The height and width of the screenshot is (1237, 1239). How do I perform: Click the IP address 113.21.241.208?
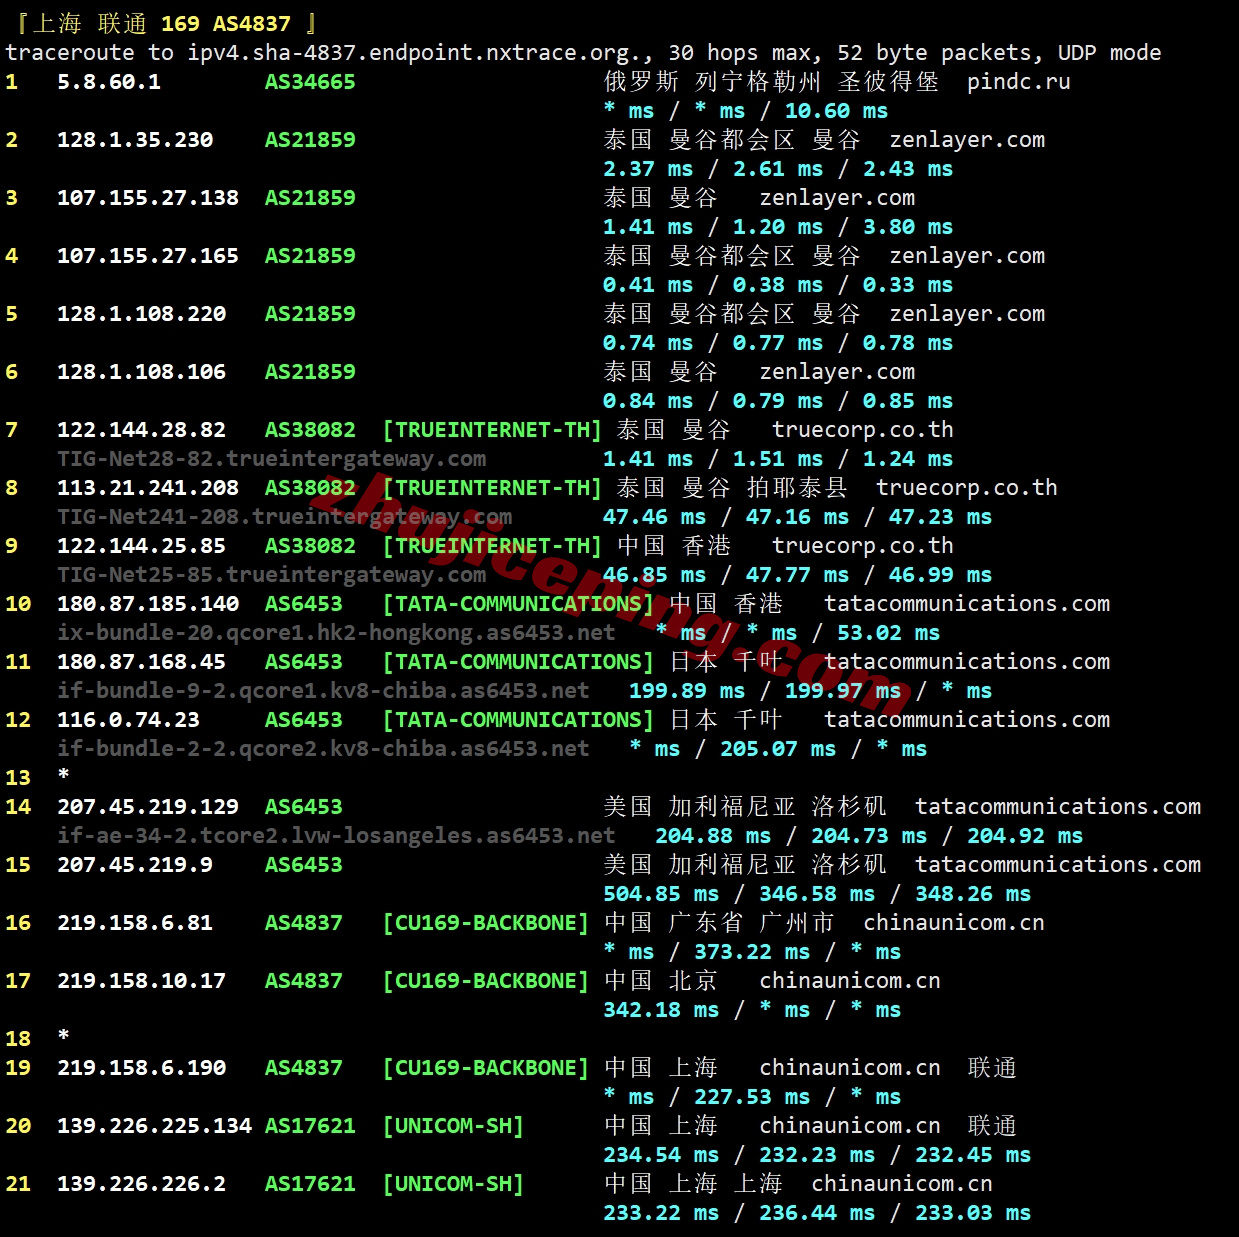click(148, 488)
